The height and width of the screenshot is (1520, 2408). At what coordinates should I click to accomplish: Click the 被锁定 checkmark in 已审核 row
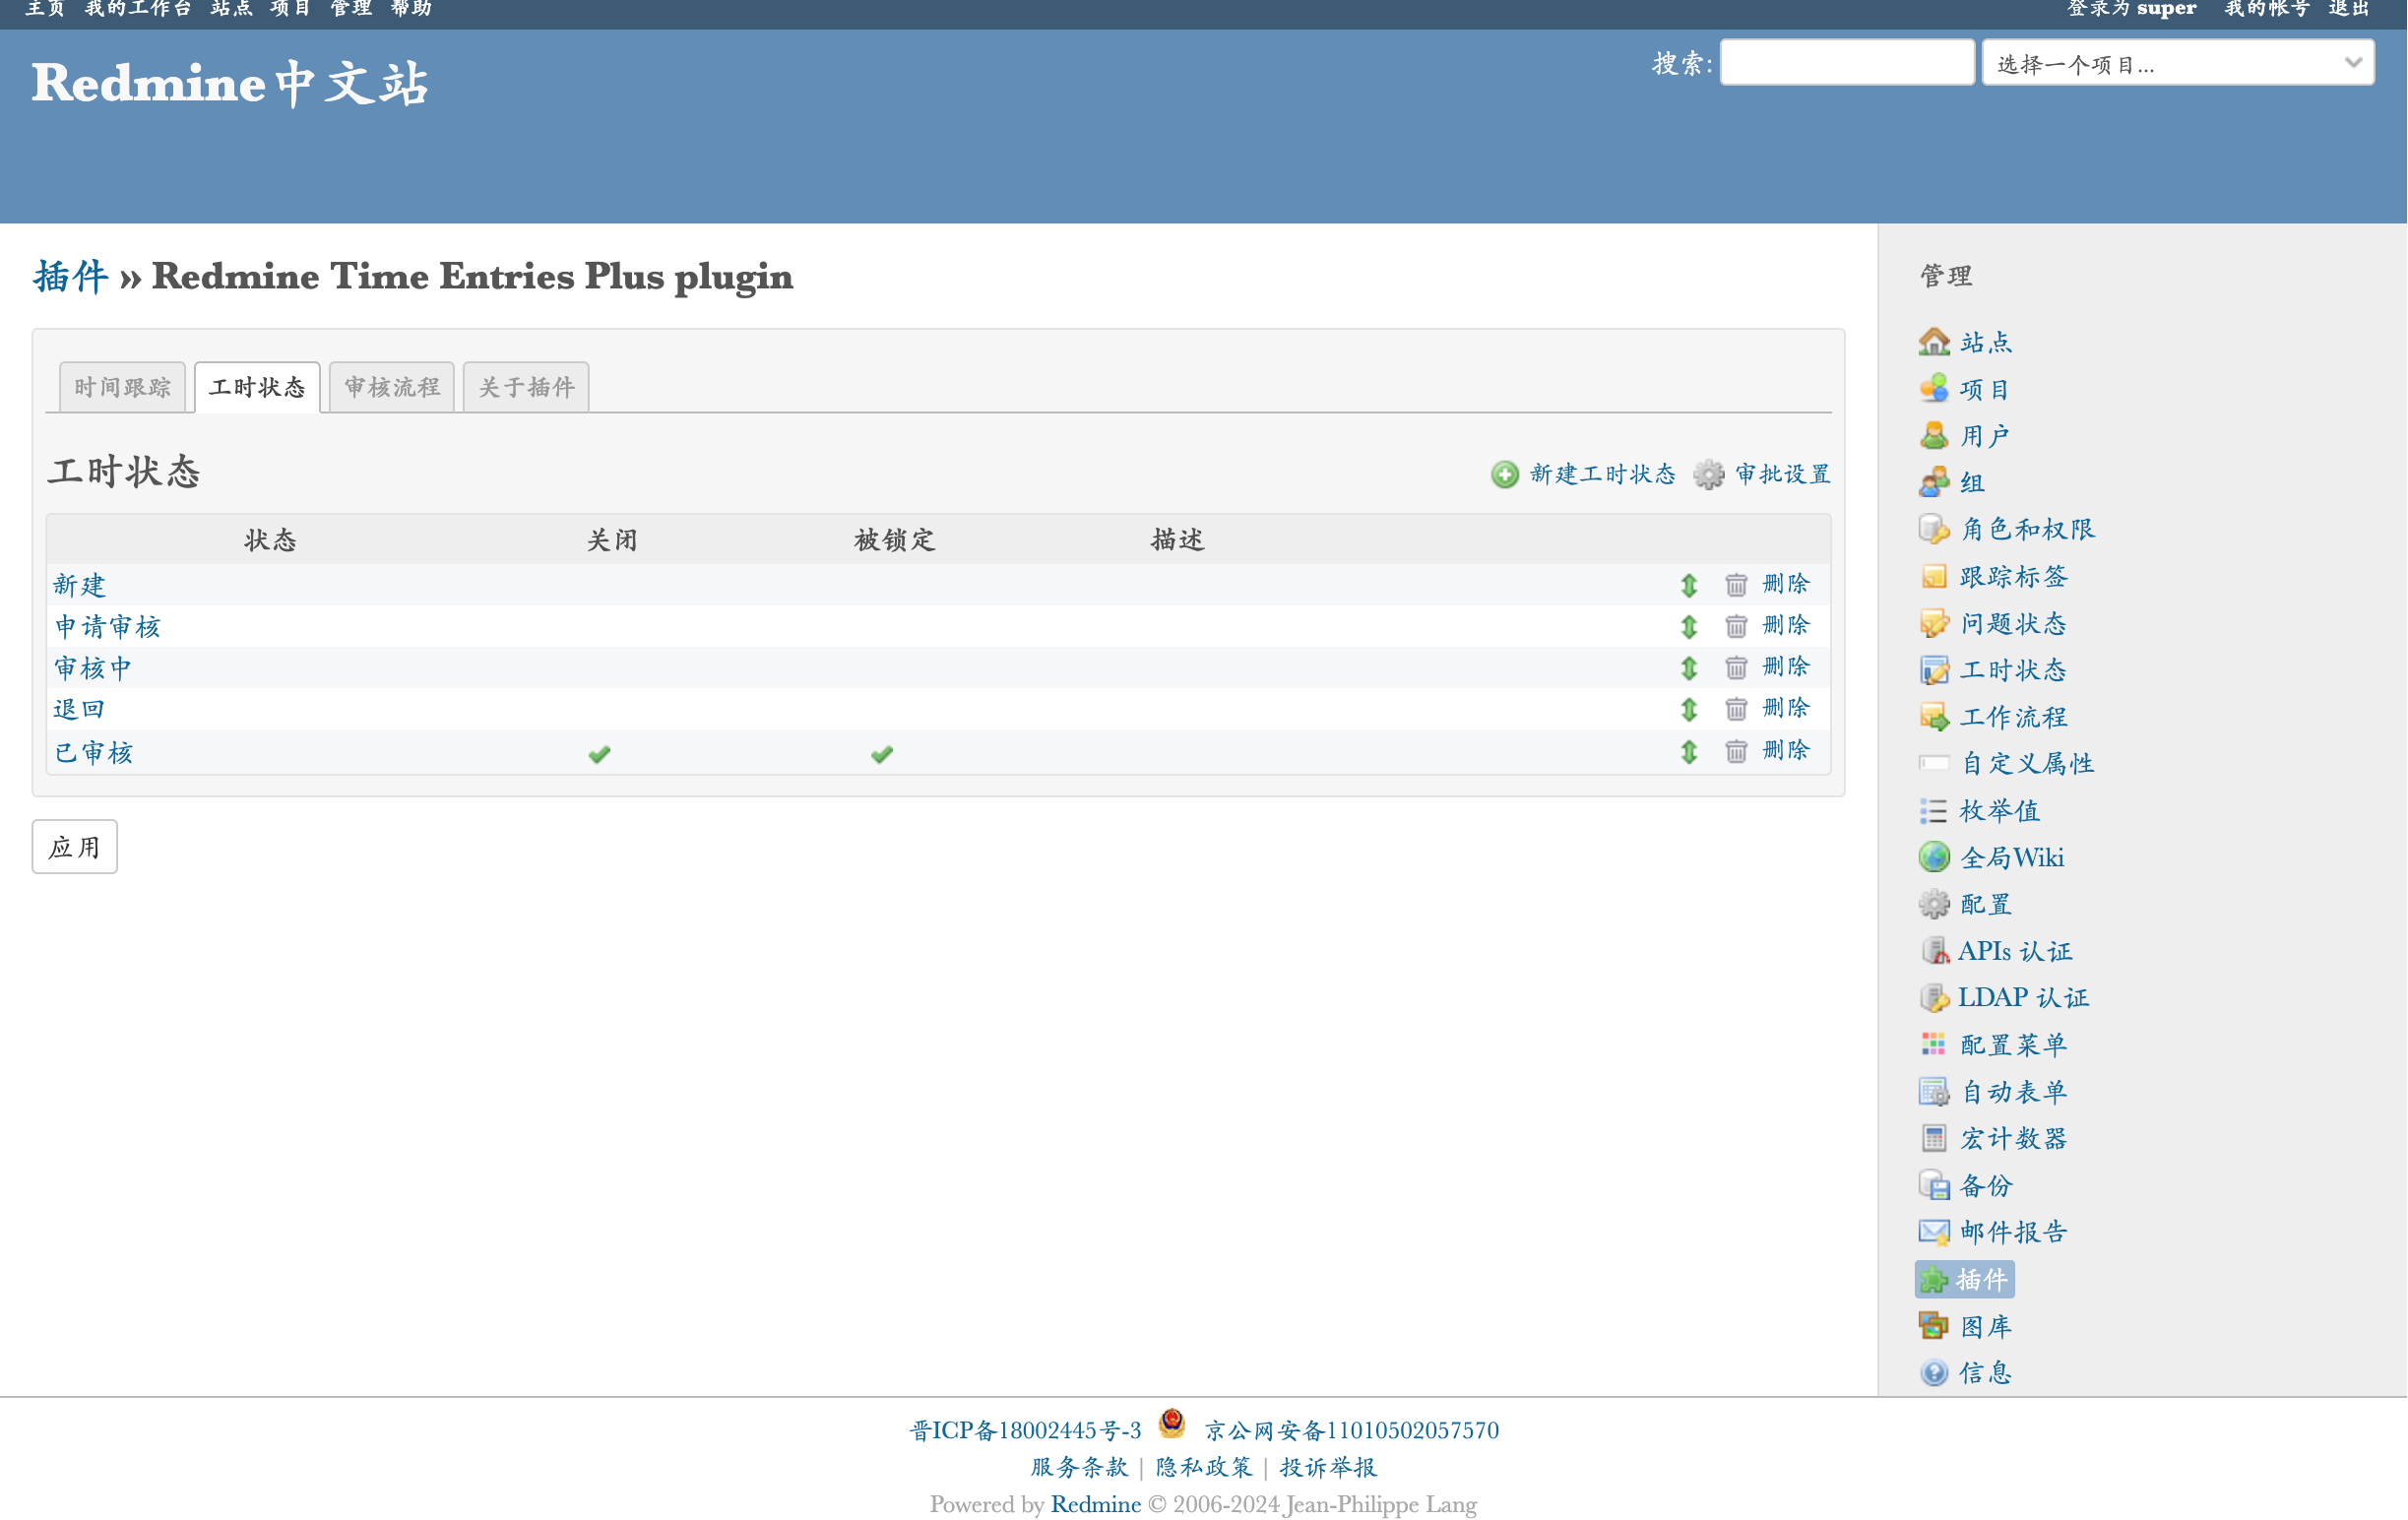[881, 754]
